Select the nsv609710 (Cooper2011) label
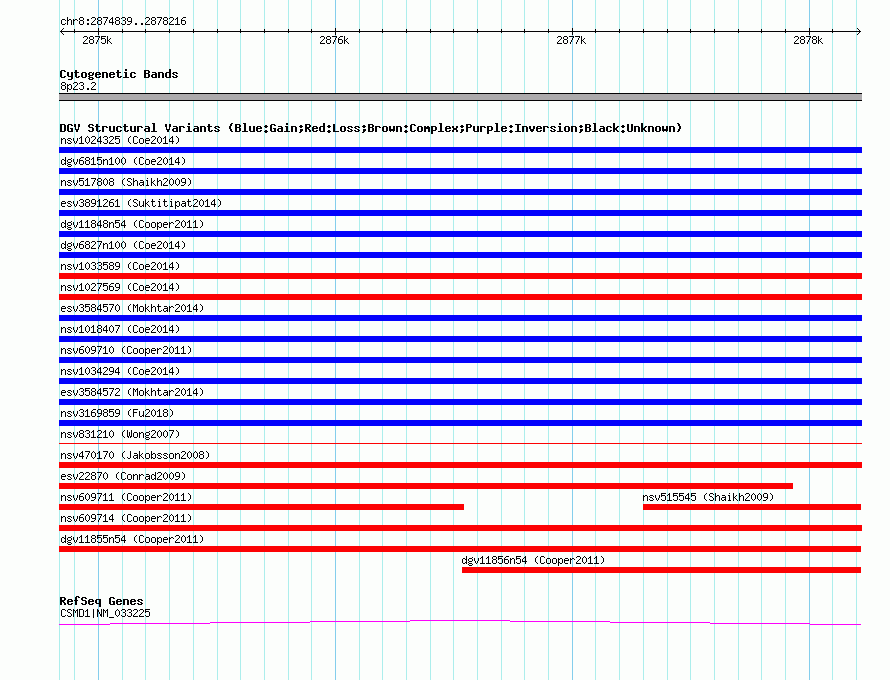The width and height of the screenshot is (890, 680). [126, 350]
